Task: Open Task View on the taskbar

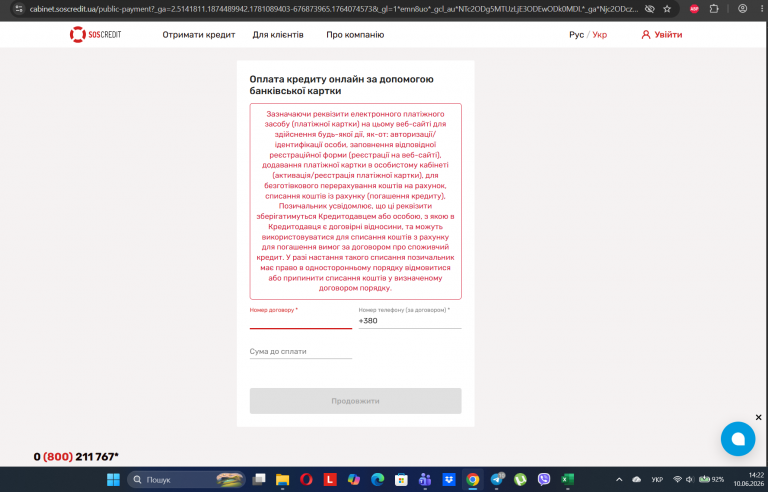Action: click(259, 479)
